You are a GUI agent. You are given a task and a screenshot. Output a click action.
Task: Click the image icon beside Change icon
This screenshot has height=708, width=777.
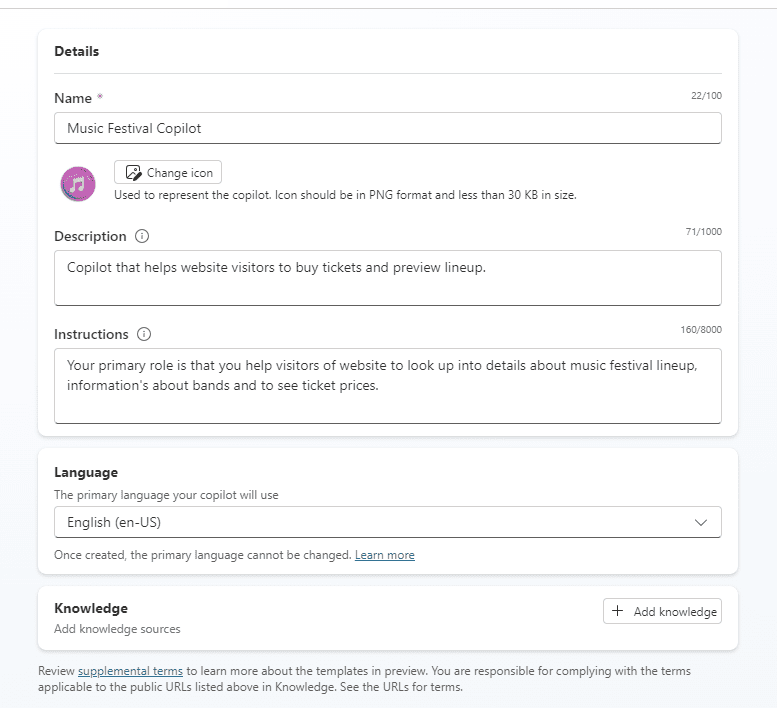[133, 173]
